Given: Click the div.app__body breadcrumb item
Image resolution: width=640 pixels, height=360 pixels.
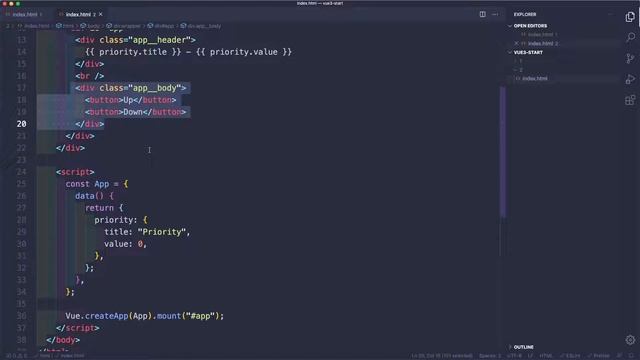Looking at the screenshot, I should 201,26.
